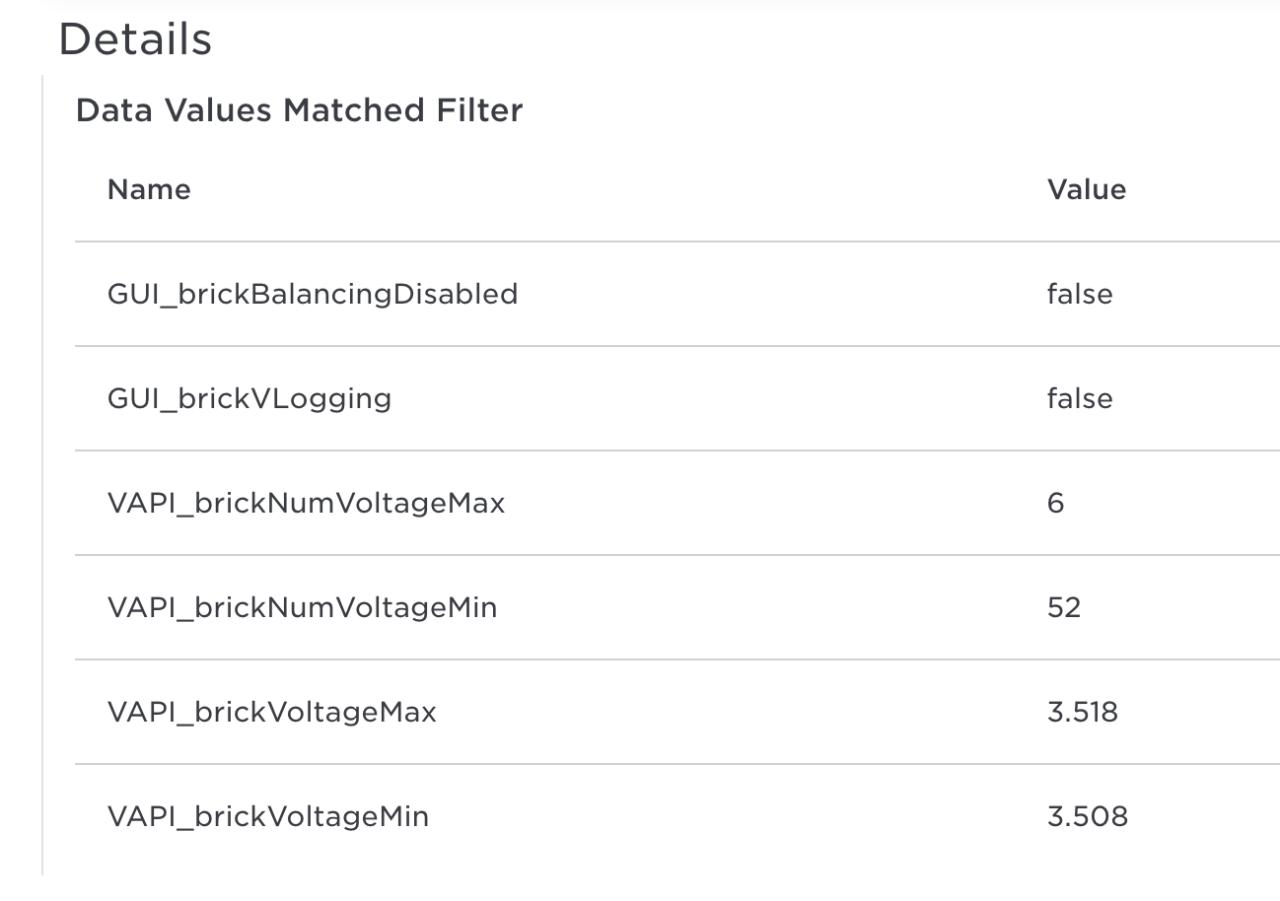
Task: Click the 3.508 voltage value
Action: 1087,816
